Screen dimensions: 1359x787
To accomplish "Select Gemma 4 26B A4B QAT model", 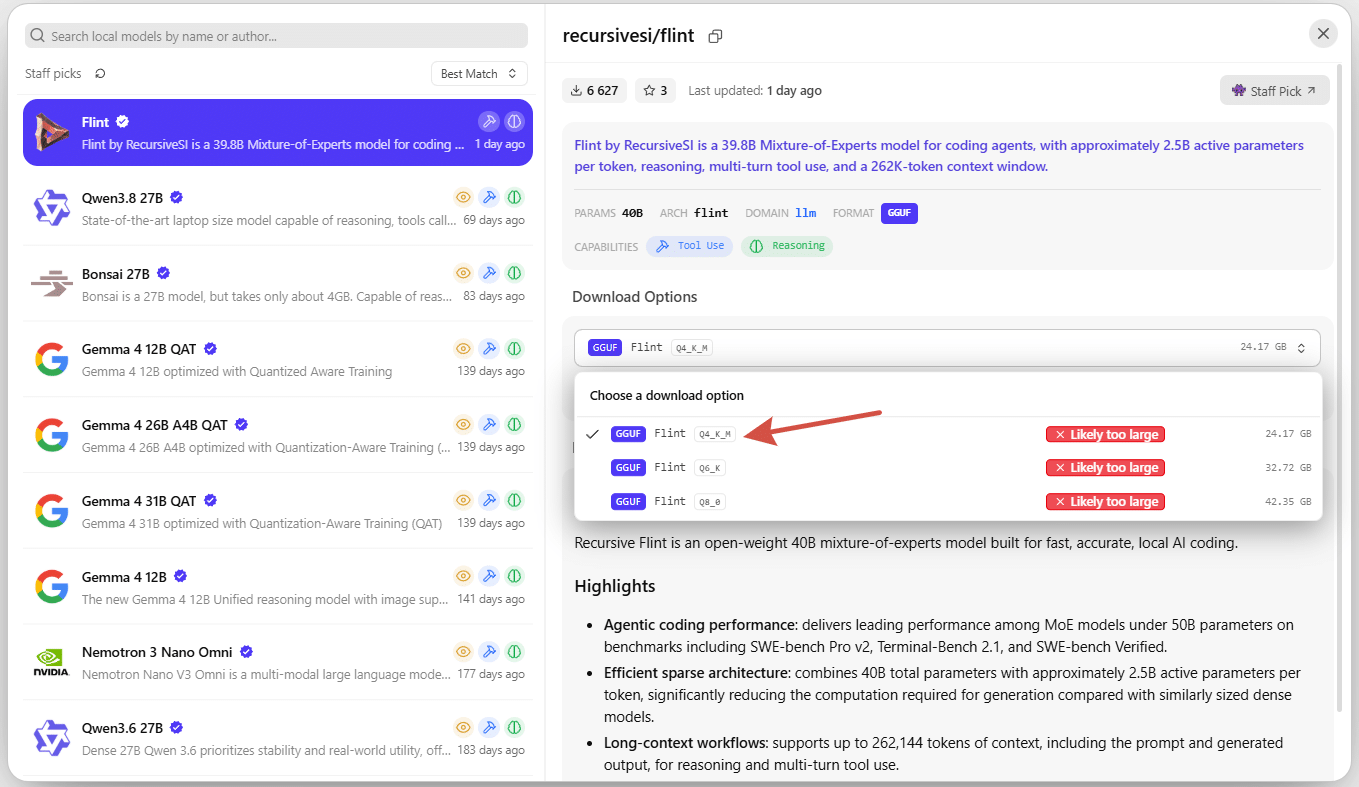I will coord(278,435).
